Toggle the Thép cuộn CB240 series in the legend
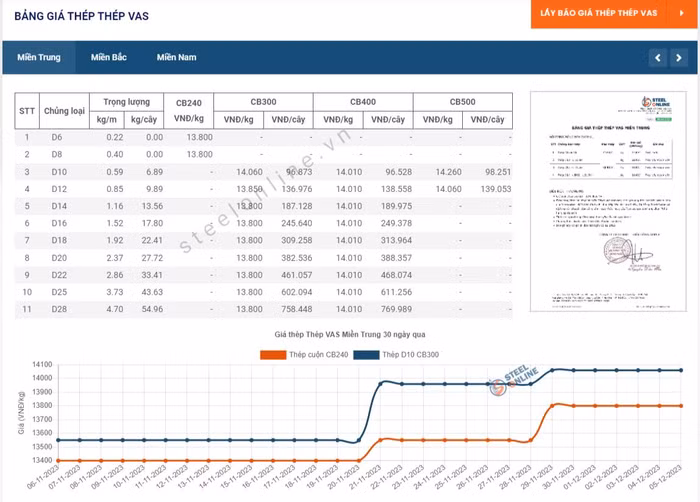 [304, 355]
